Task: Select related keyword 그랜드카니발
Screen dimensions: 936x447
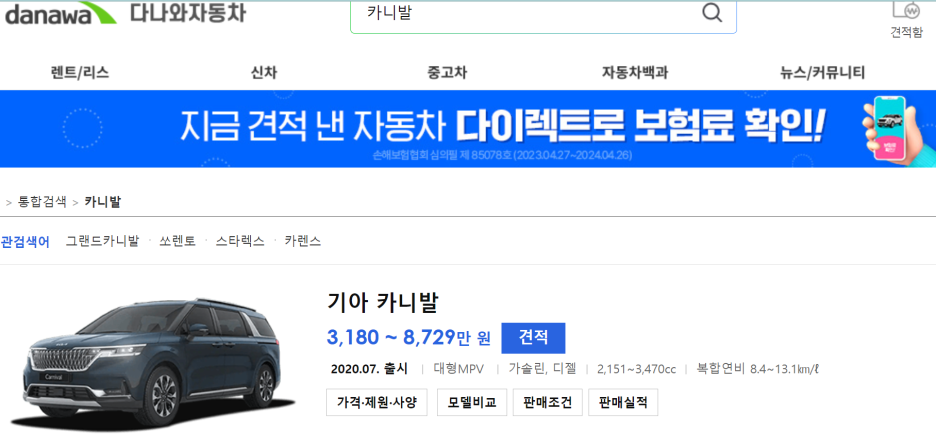Action: pos(102,241)
